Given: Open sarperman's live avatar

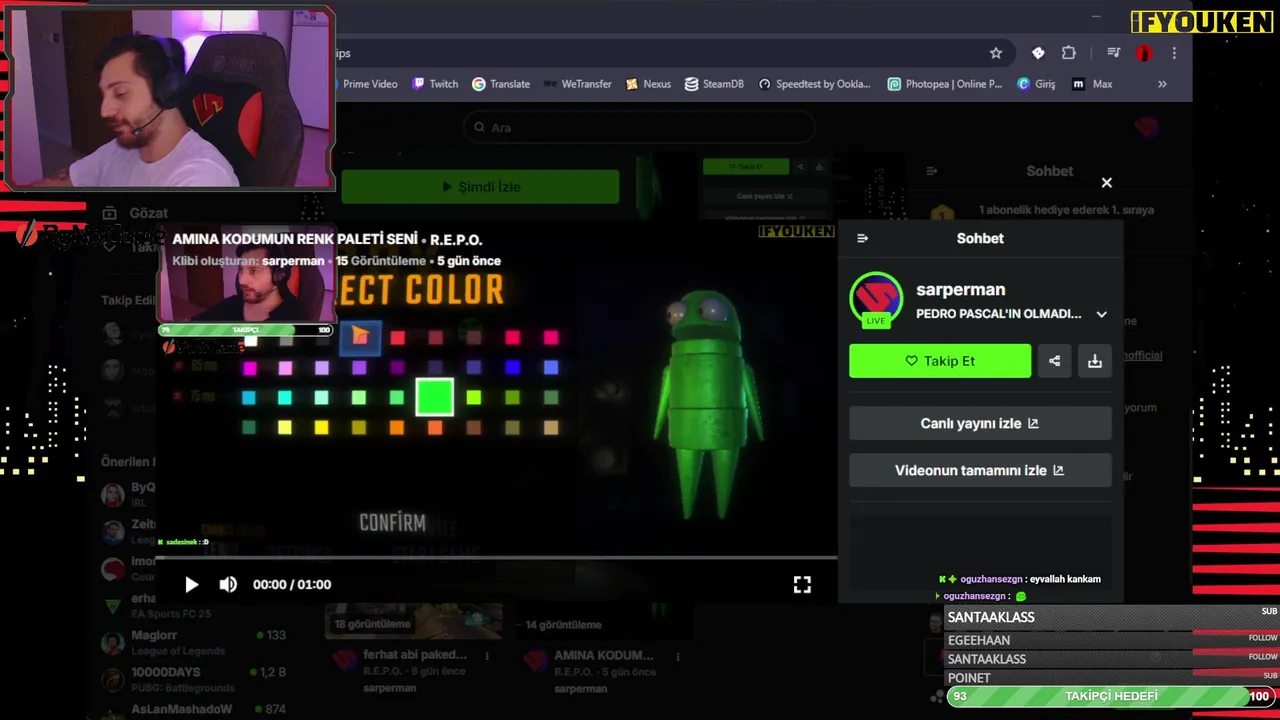Looking at the screenshot, I should (x=876, y=299).
